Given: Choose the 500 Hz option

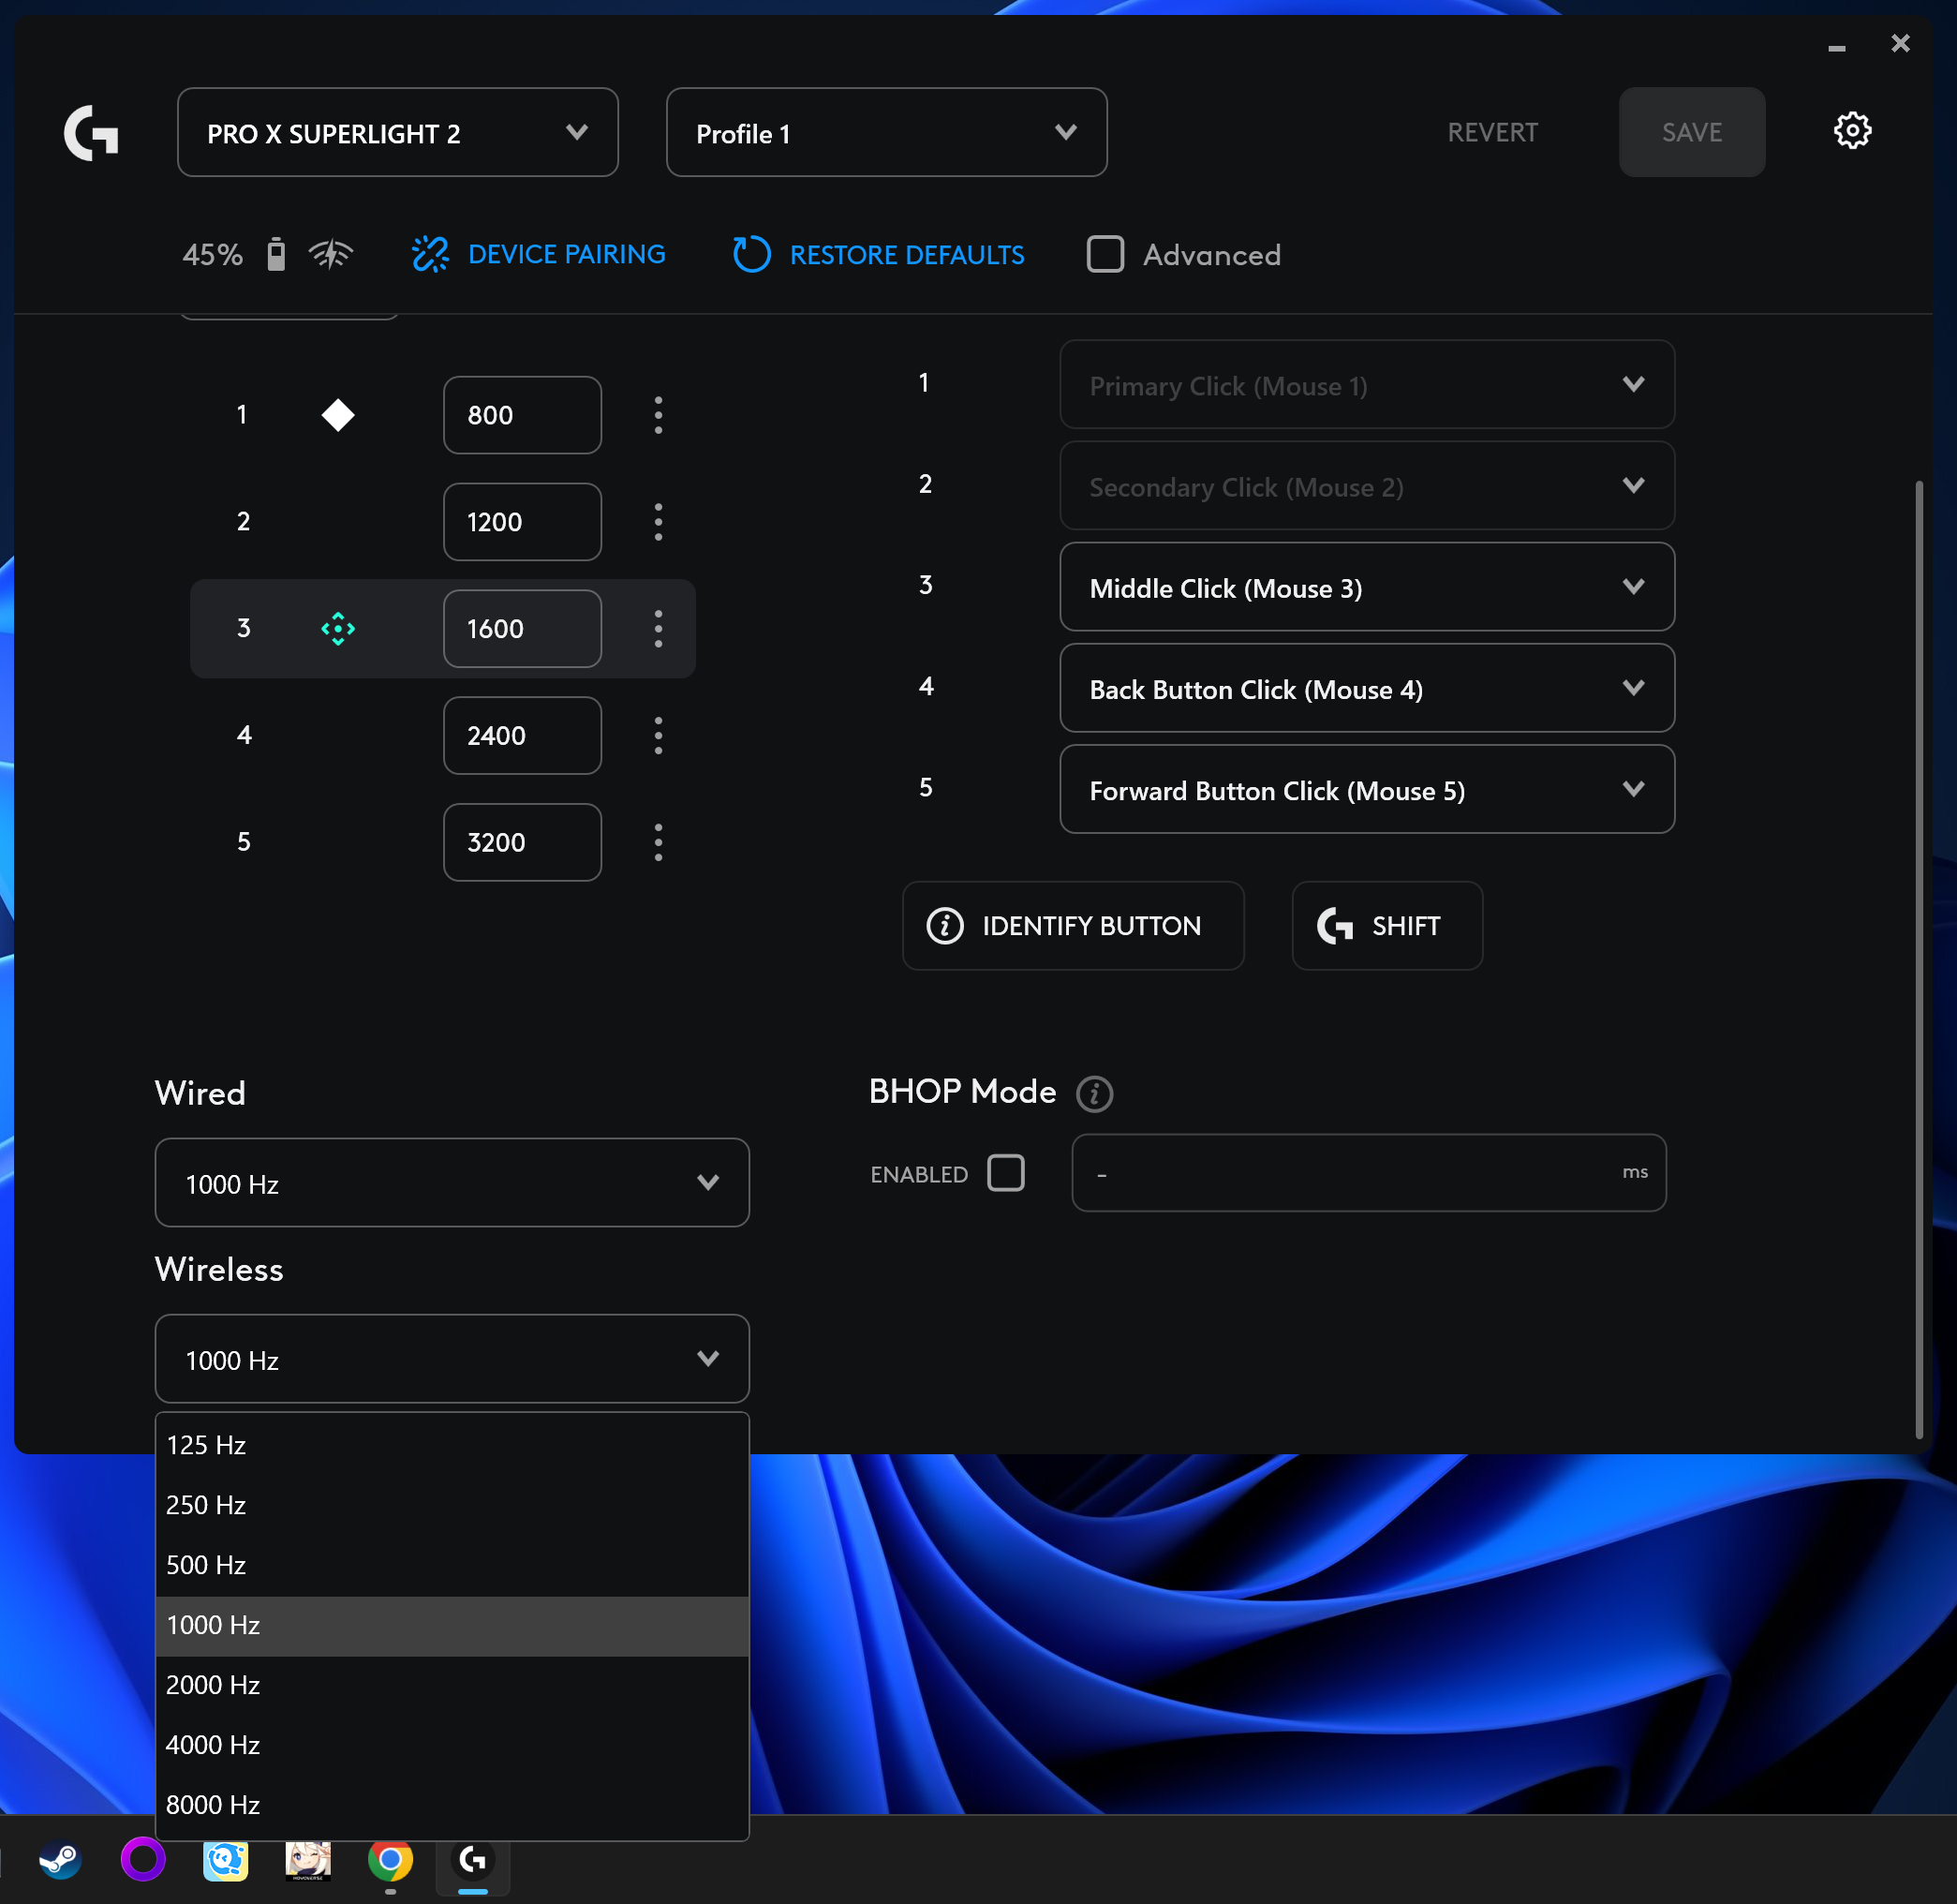Looking at the screenshot, I should pos(206,1565).
